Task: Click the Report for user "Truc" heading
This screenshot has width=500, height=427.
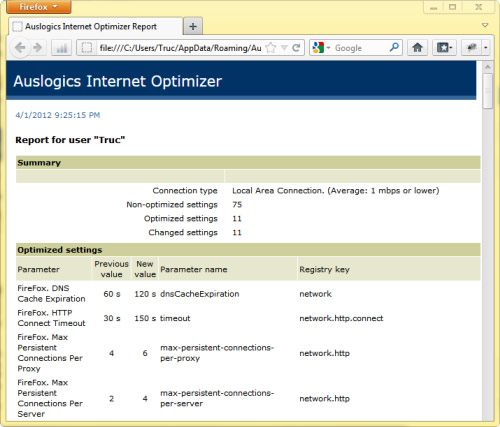Action: point(70,140)
